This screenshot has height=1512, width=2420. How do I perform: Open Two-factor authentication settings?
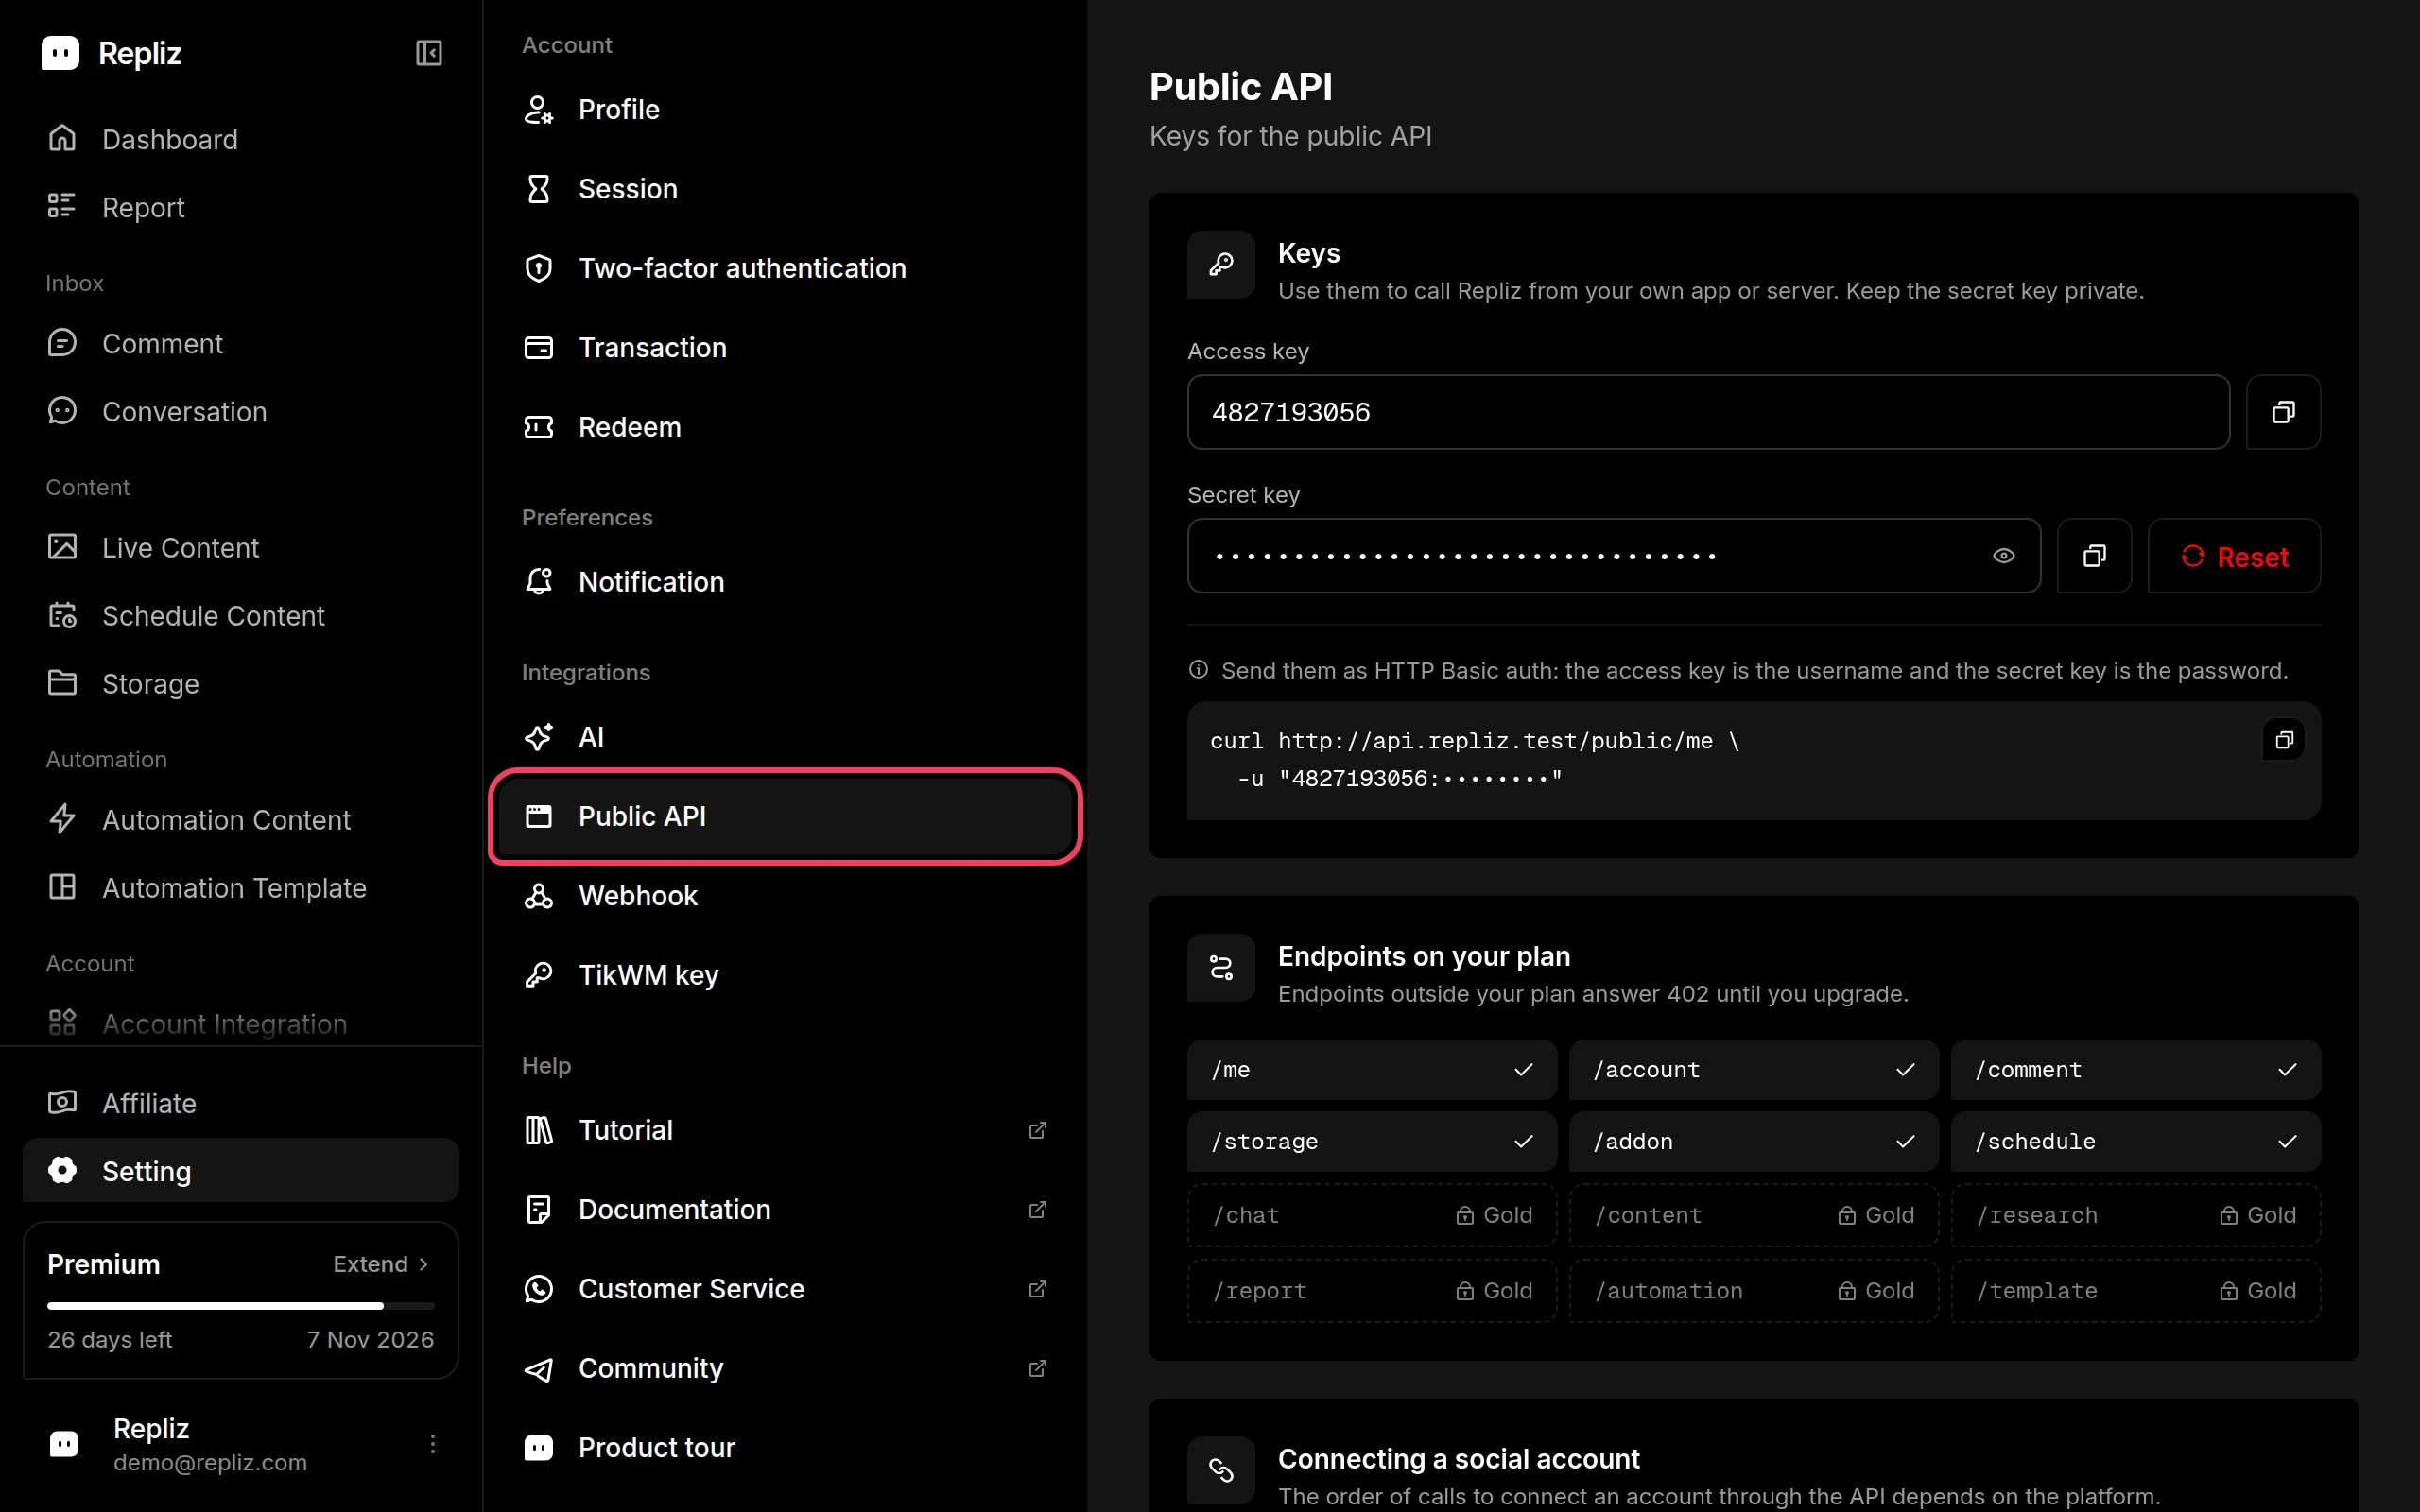785,268
